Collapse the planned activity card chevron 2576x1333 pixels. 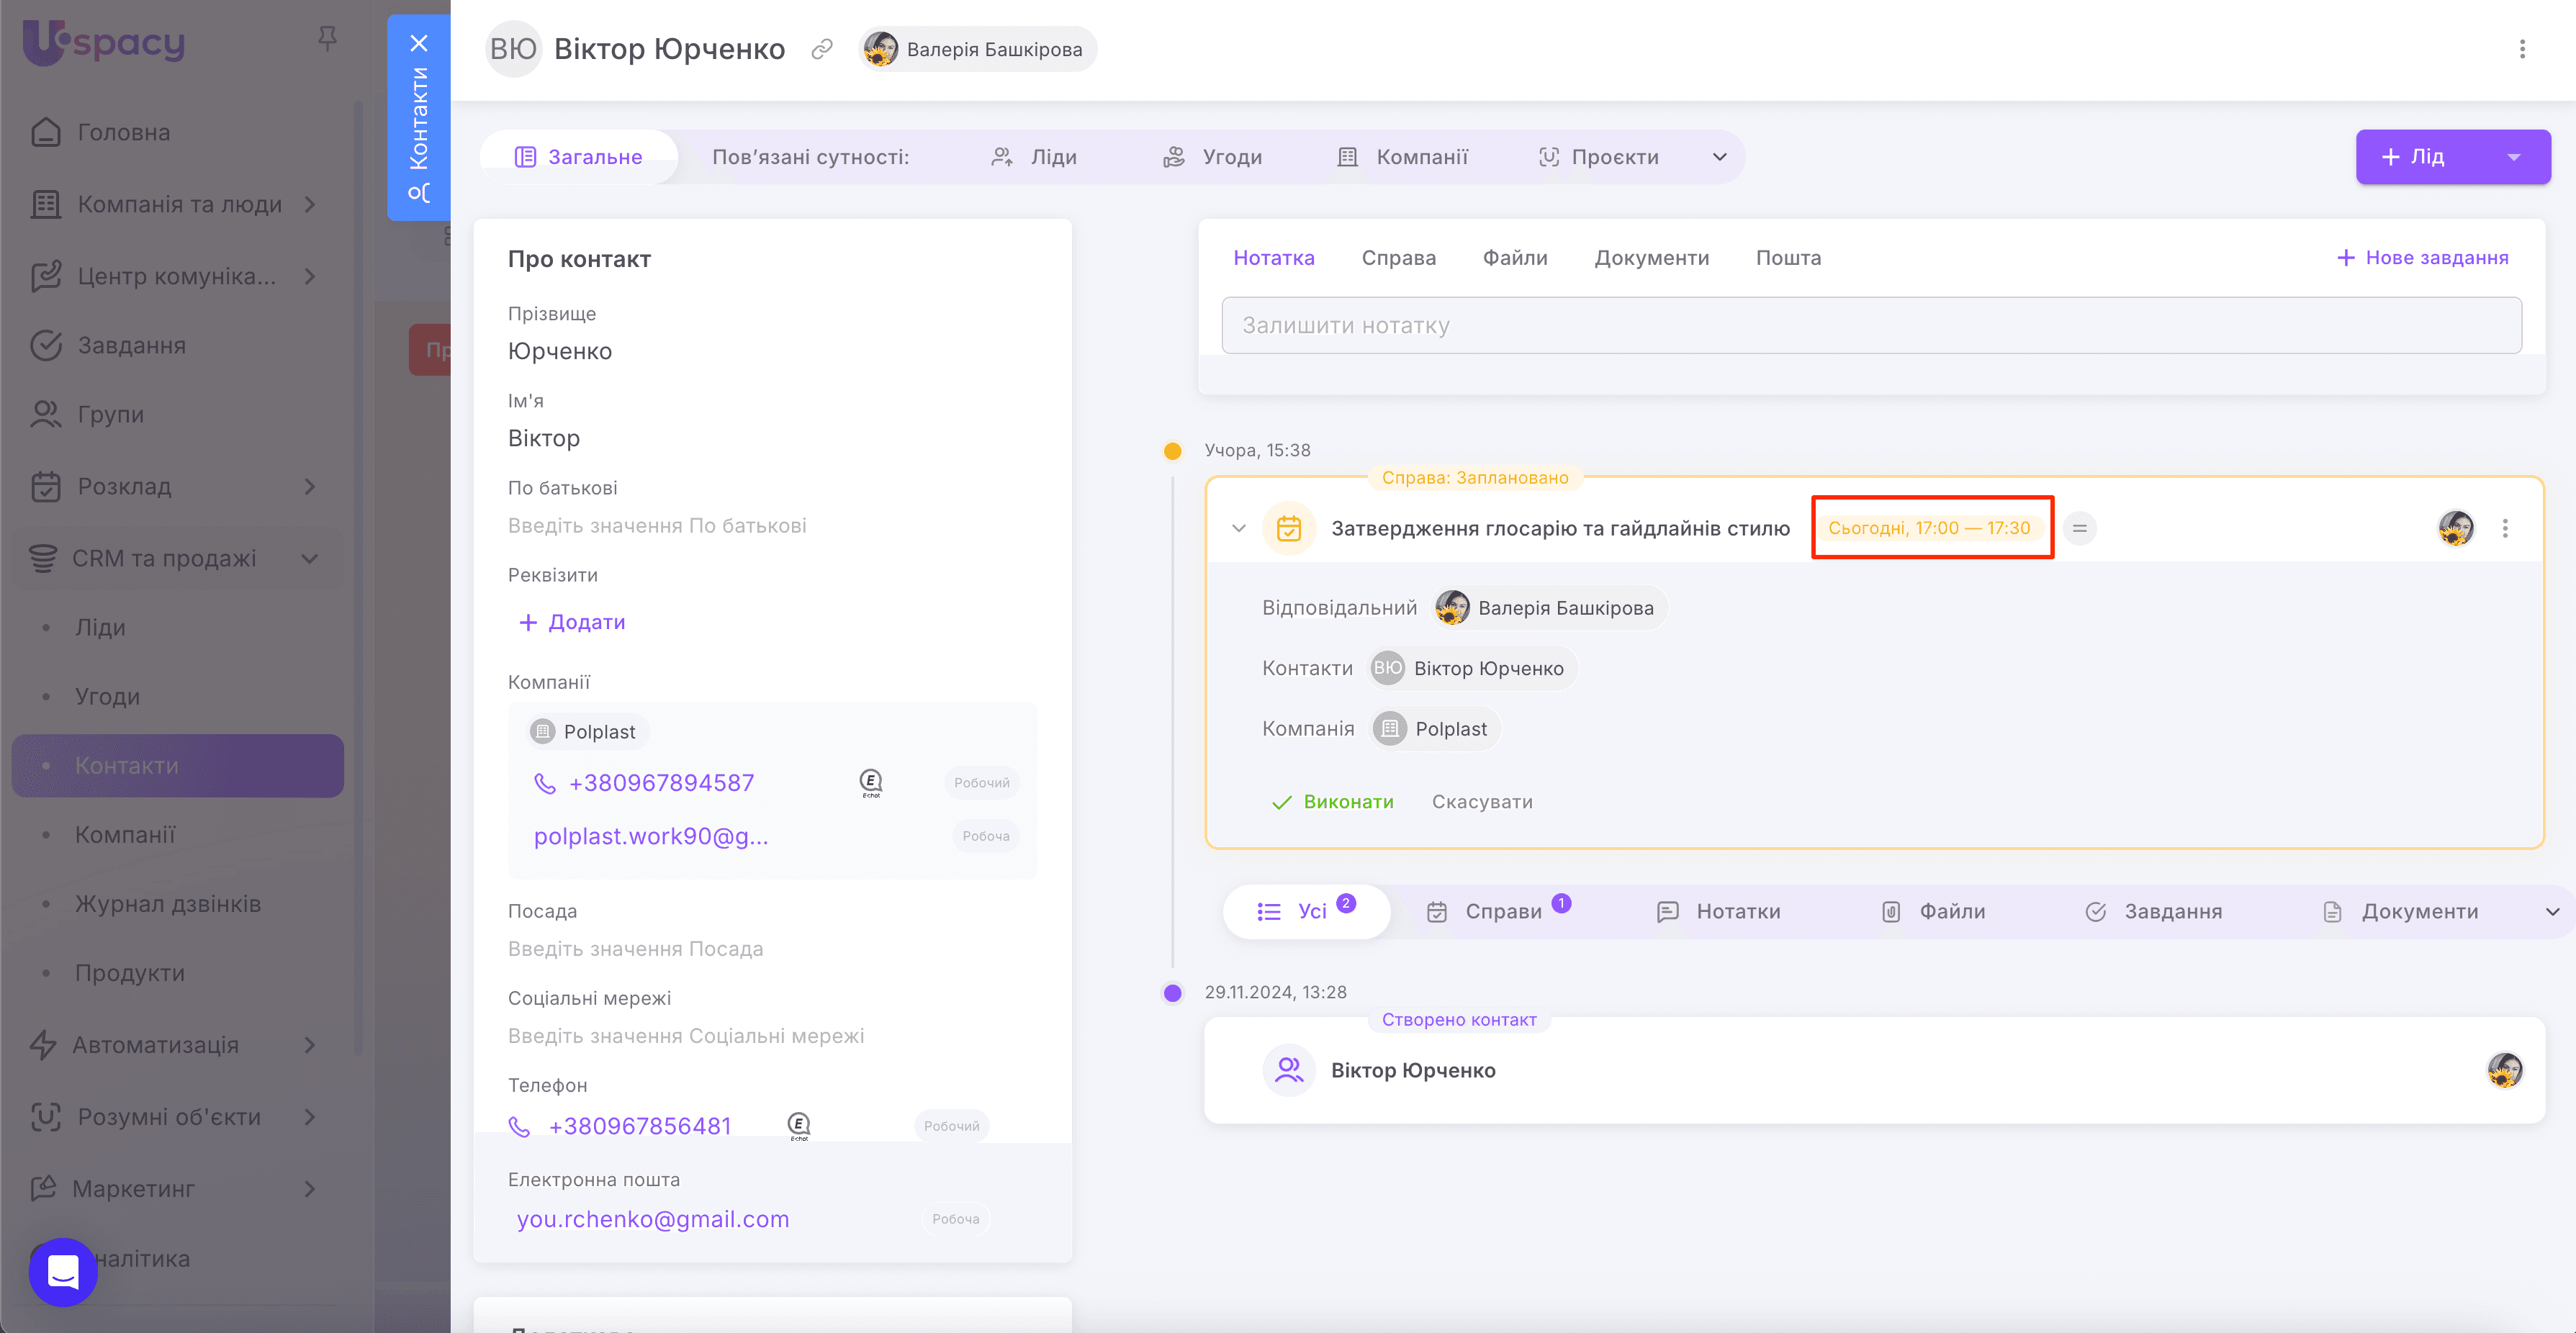point(1239,528)
